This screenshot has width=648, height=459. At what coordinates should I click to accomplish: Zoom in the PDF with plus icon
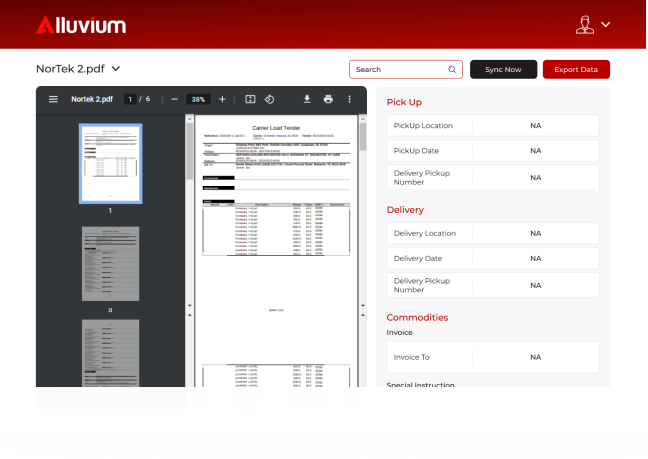222,100
